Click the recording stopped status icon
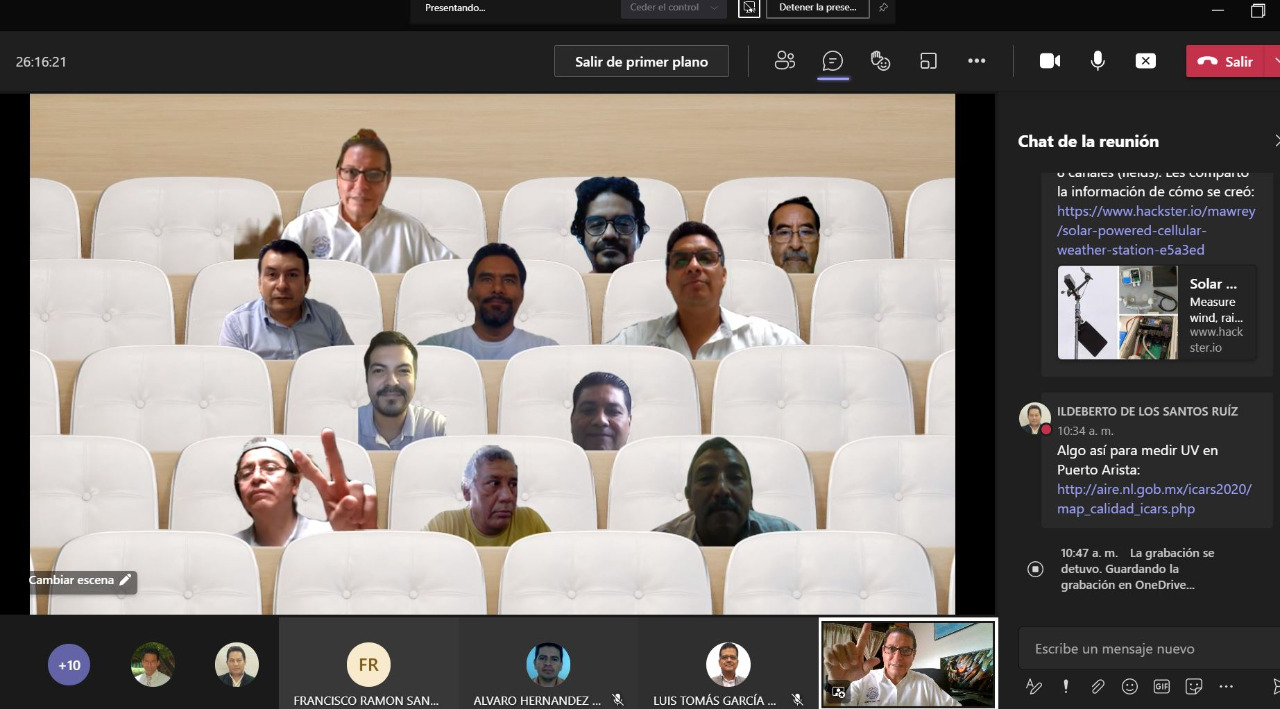The image size is (1280, 709). pyautogui.click(x=1035, y=569)
